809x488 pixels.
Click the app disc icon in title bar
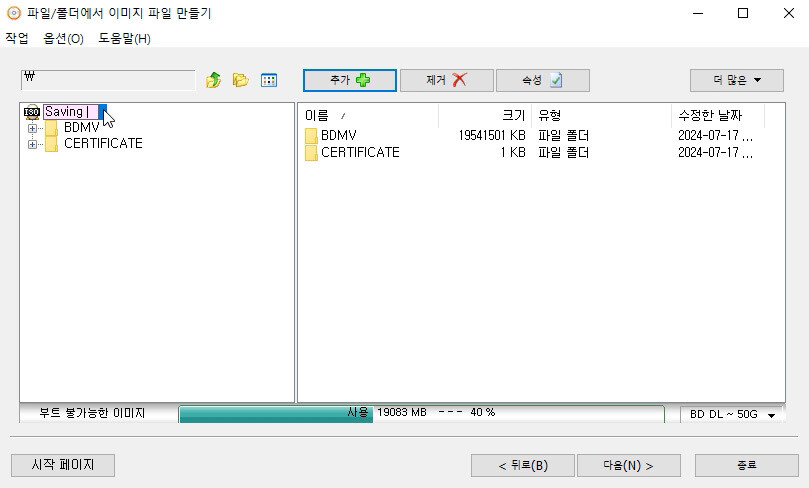14,13
